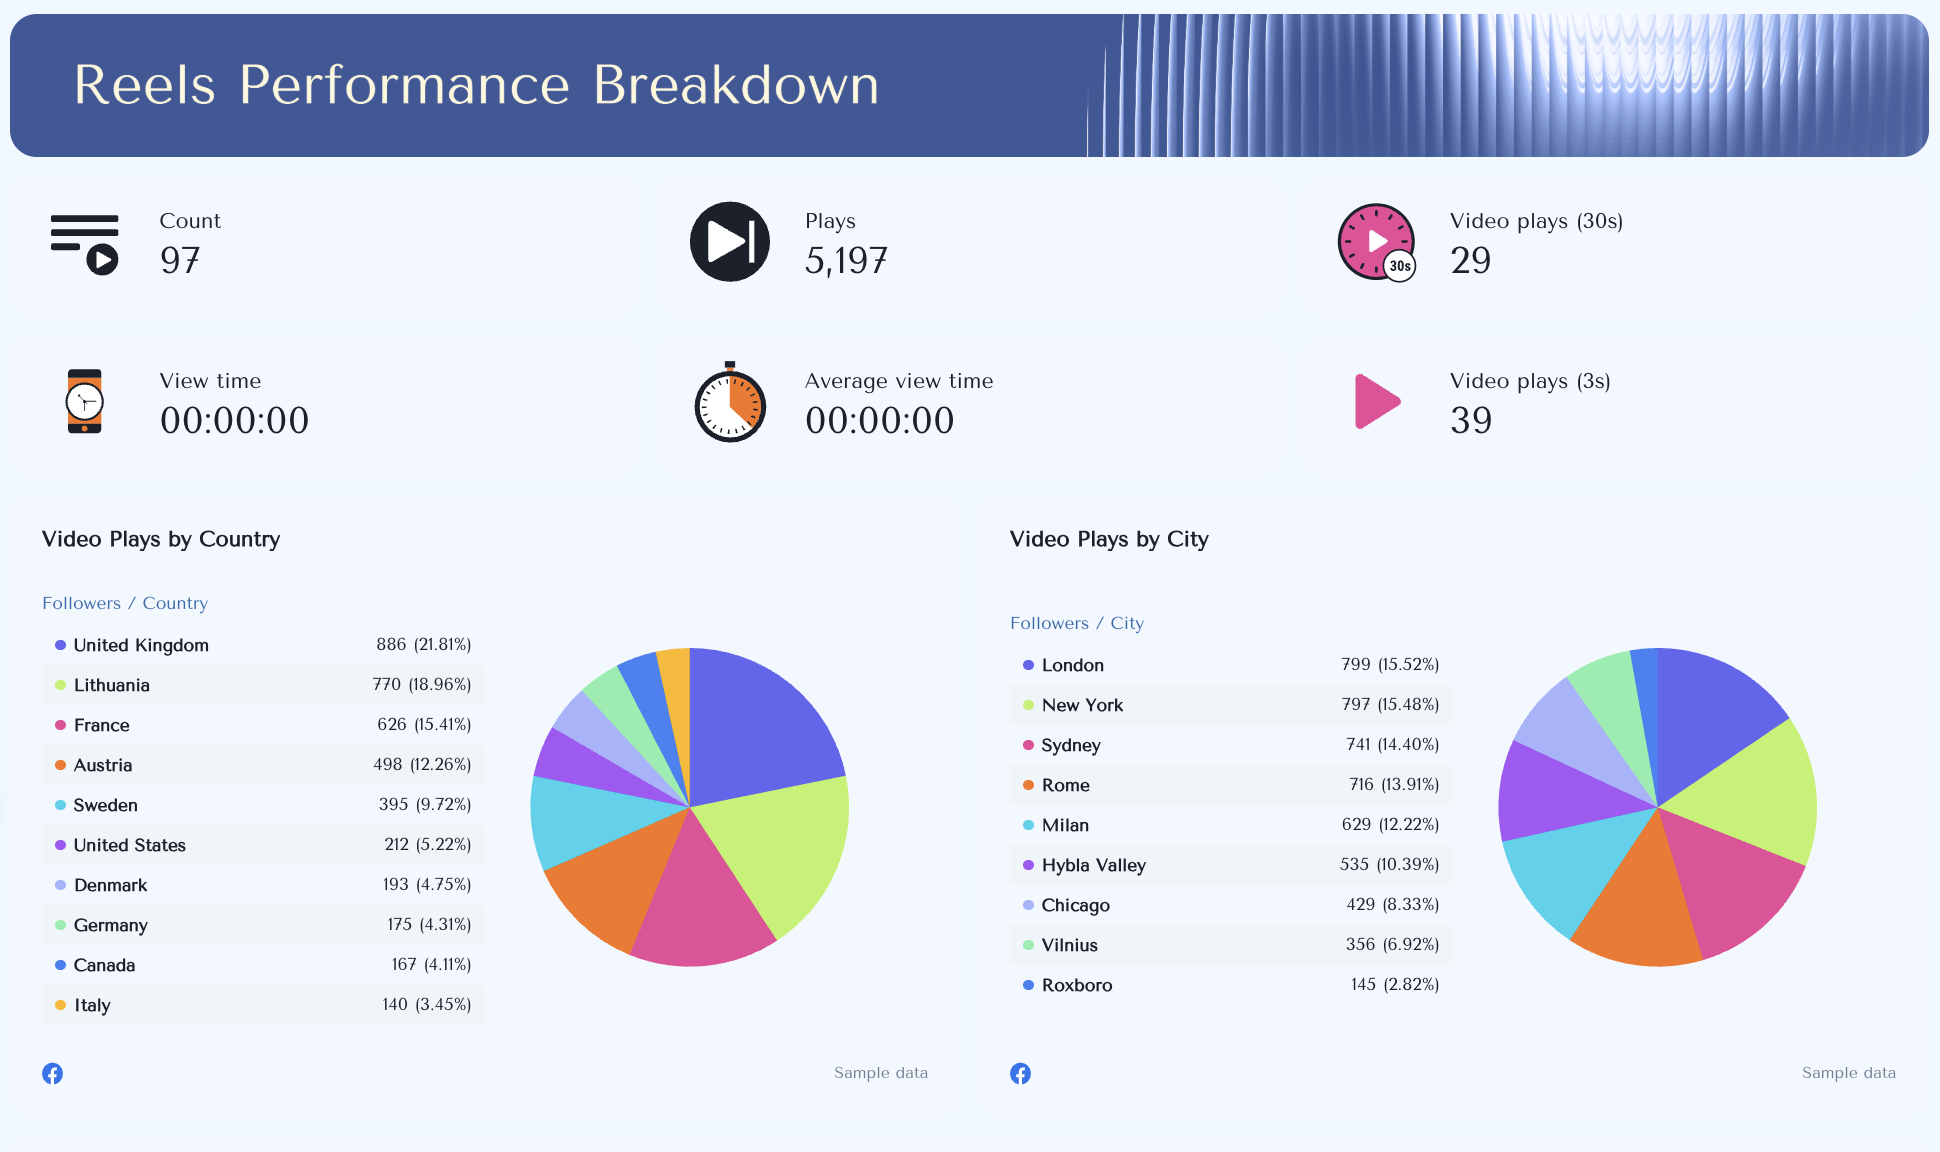Open the Followers / Country selector
Screen dimensions: 1940x1152
125,603
